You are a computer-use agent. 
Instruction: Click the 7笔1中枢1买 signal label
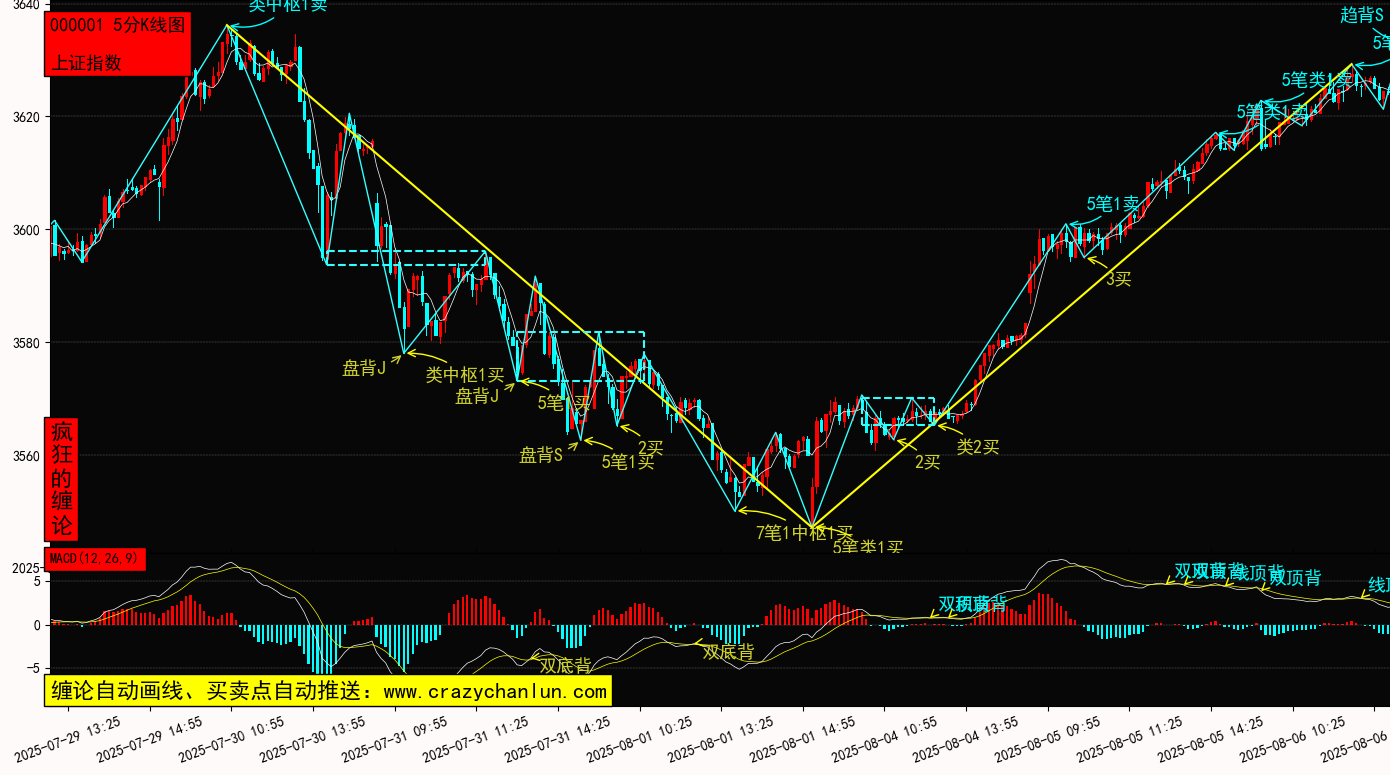click(x=804, y=532)
